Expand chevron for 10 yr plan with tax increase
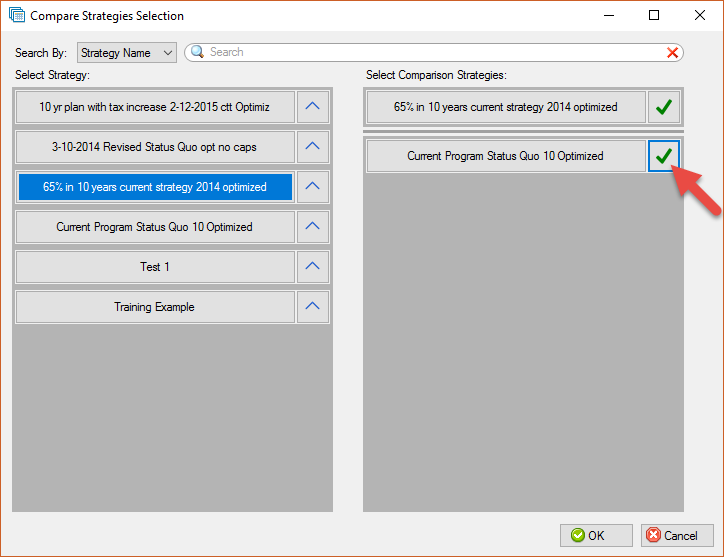 point(313,107)
